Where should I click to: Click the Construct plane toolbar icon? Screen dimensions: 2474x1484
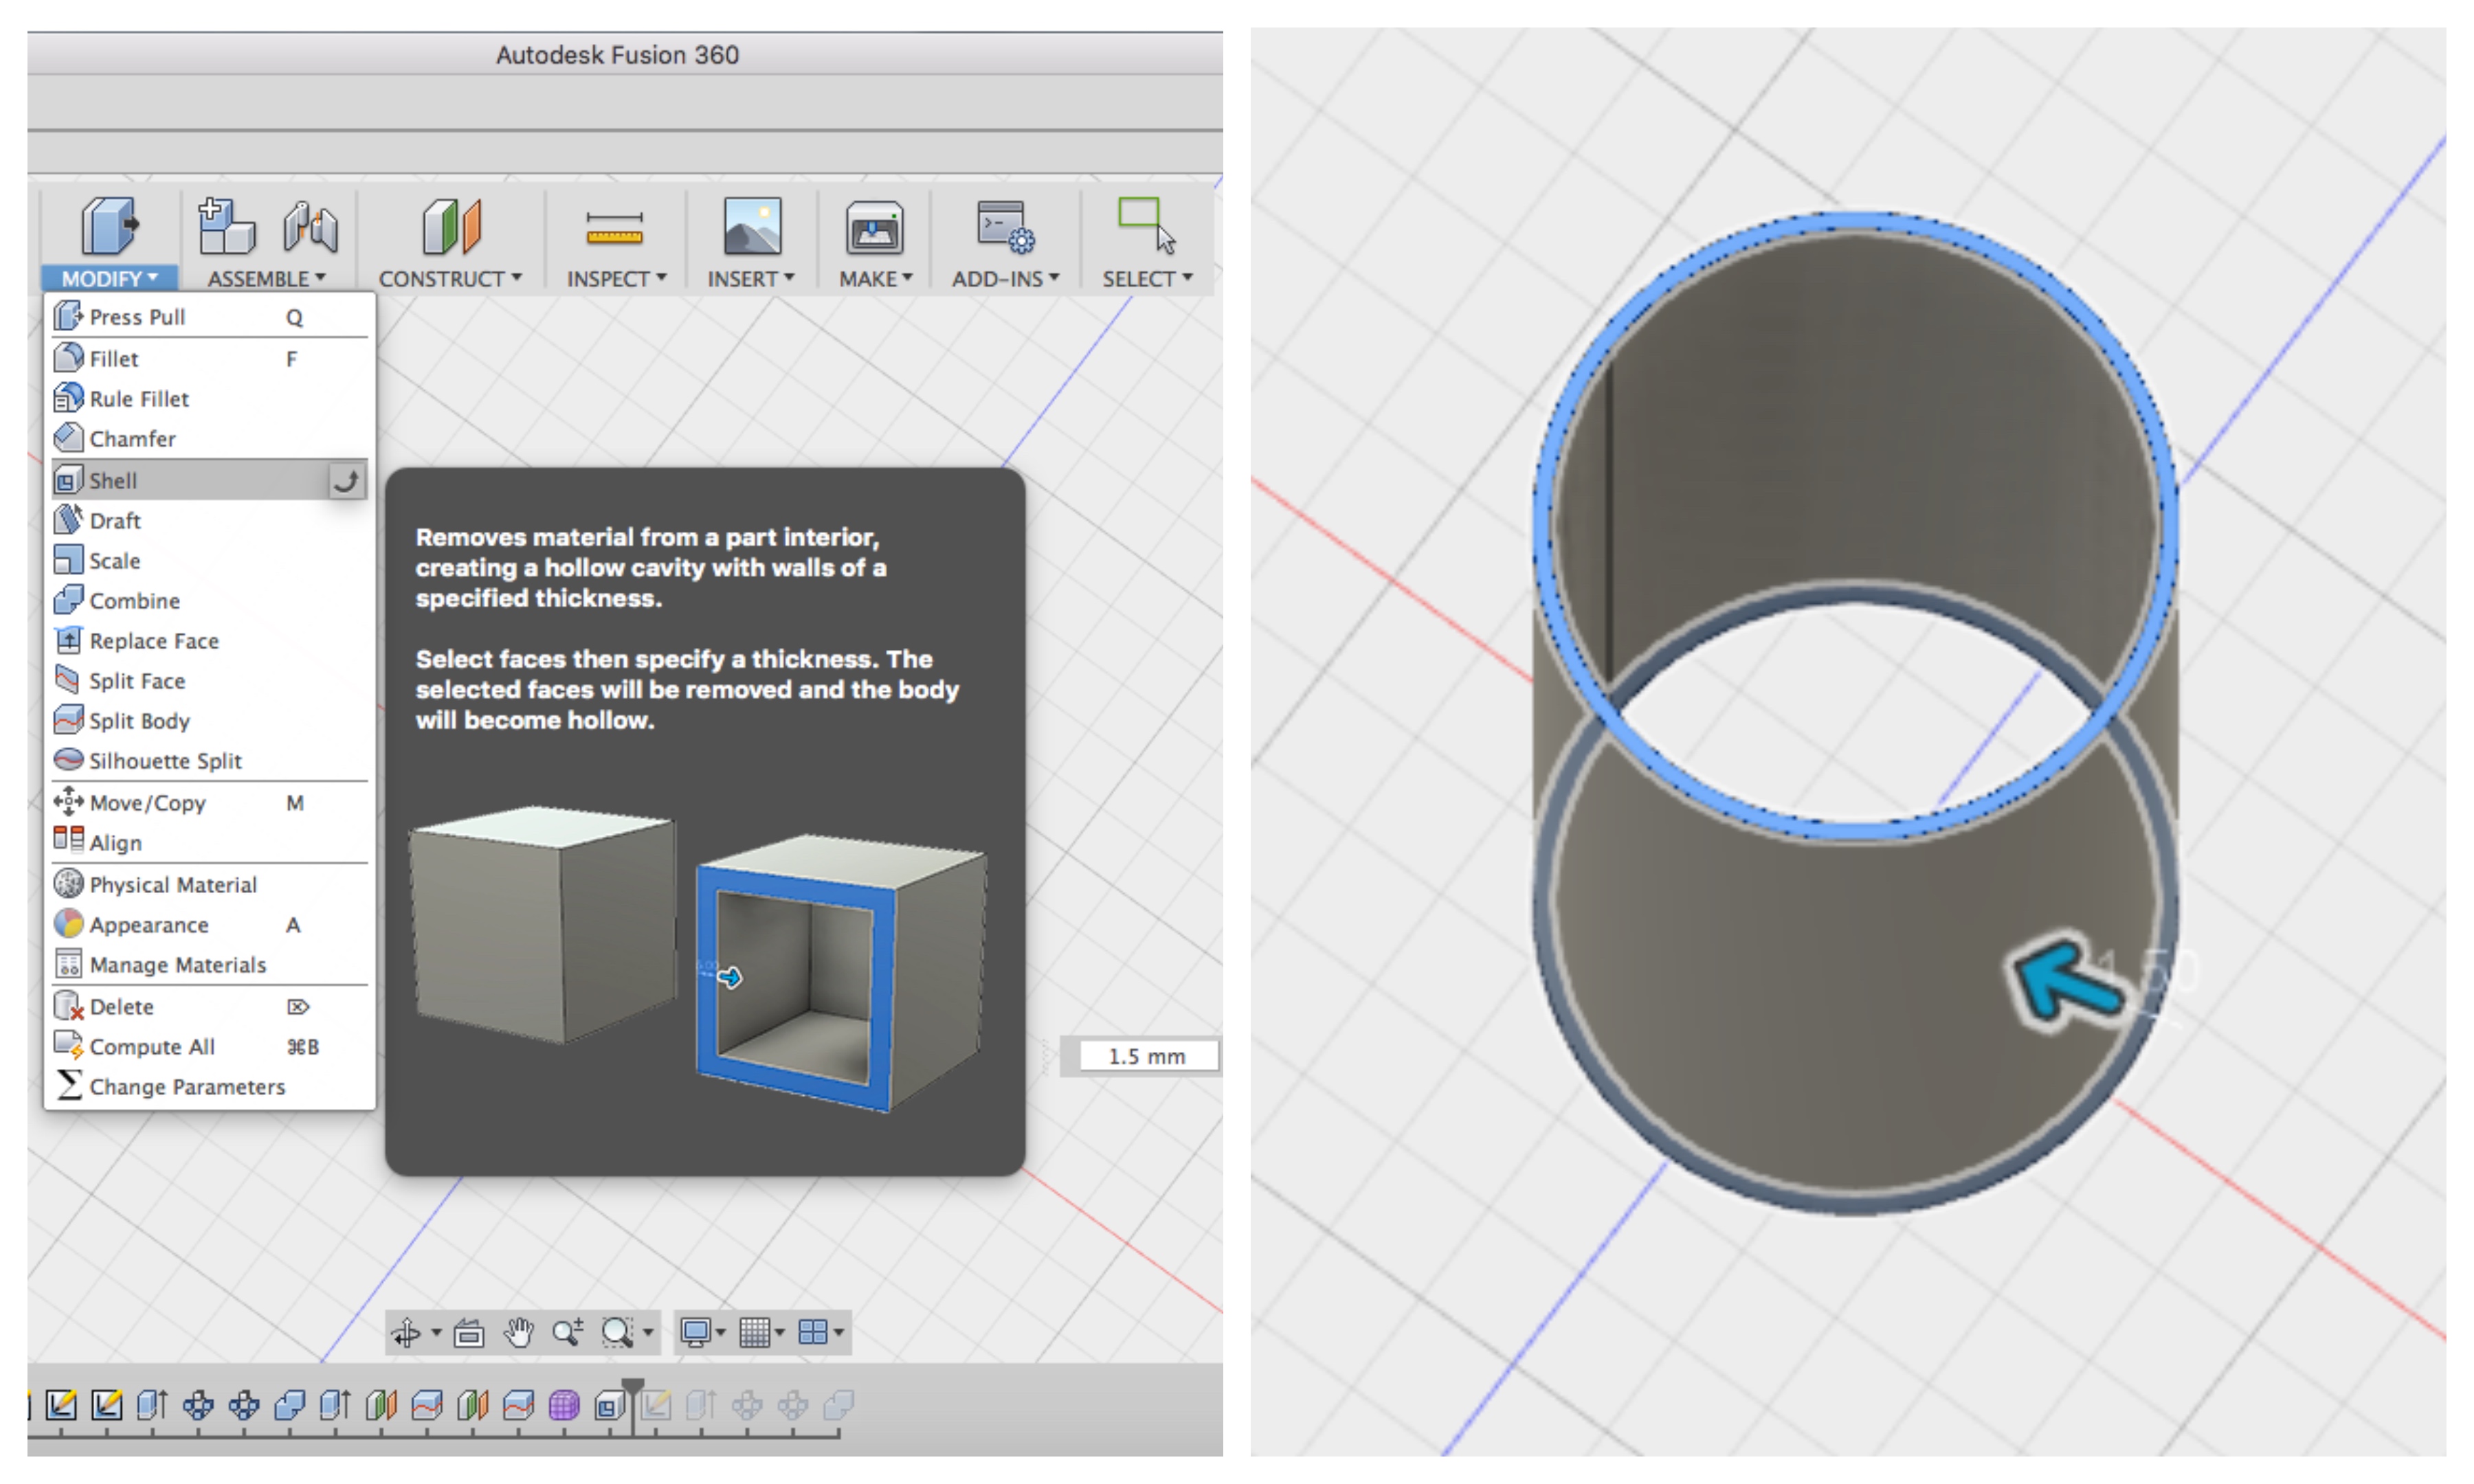pos(451,226)
